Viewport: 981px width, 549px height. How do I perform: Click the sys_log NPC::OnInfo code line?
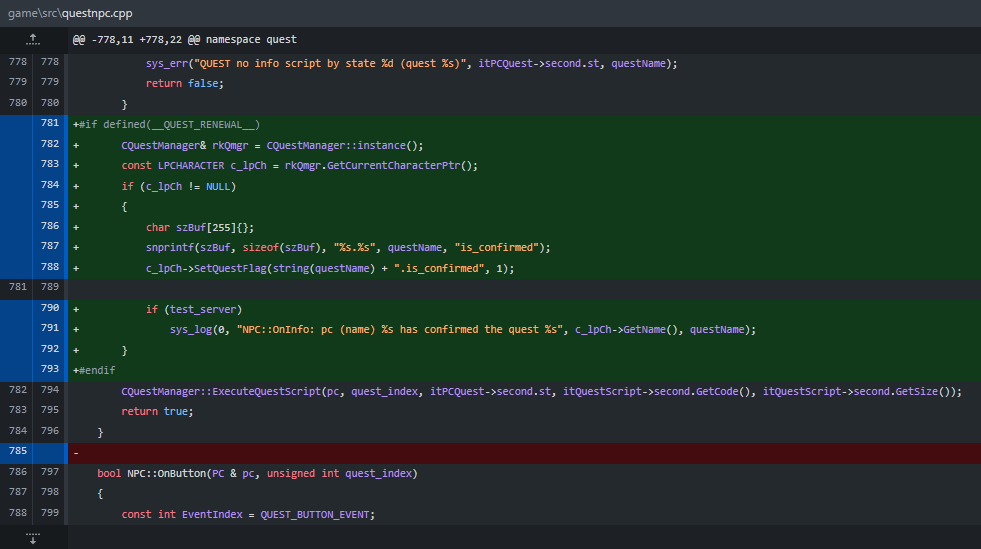[462, 329]
